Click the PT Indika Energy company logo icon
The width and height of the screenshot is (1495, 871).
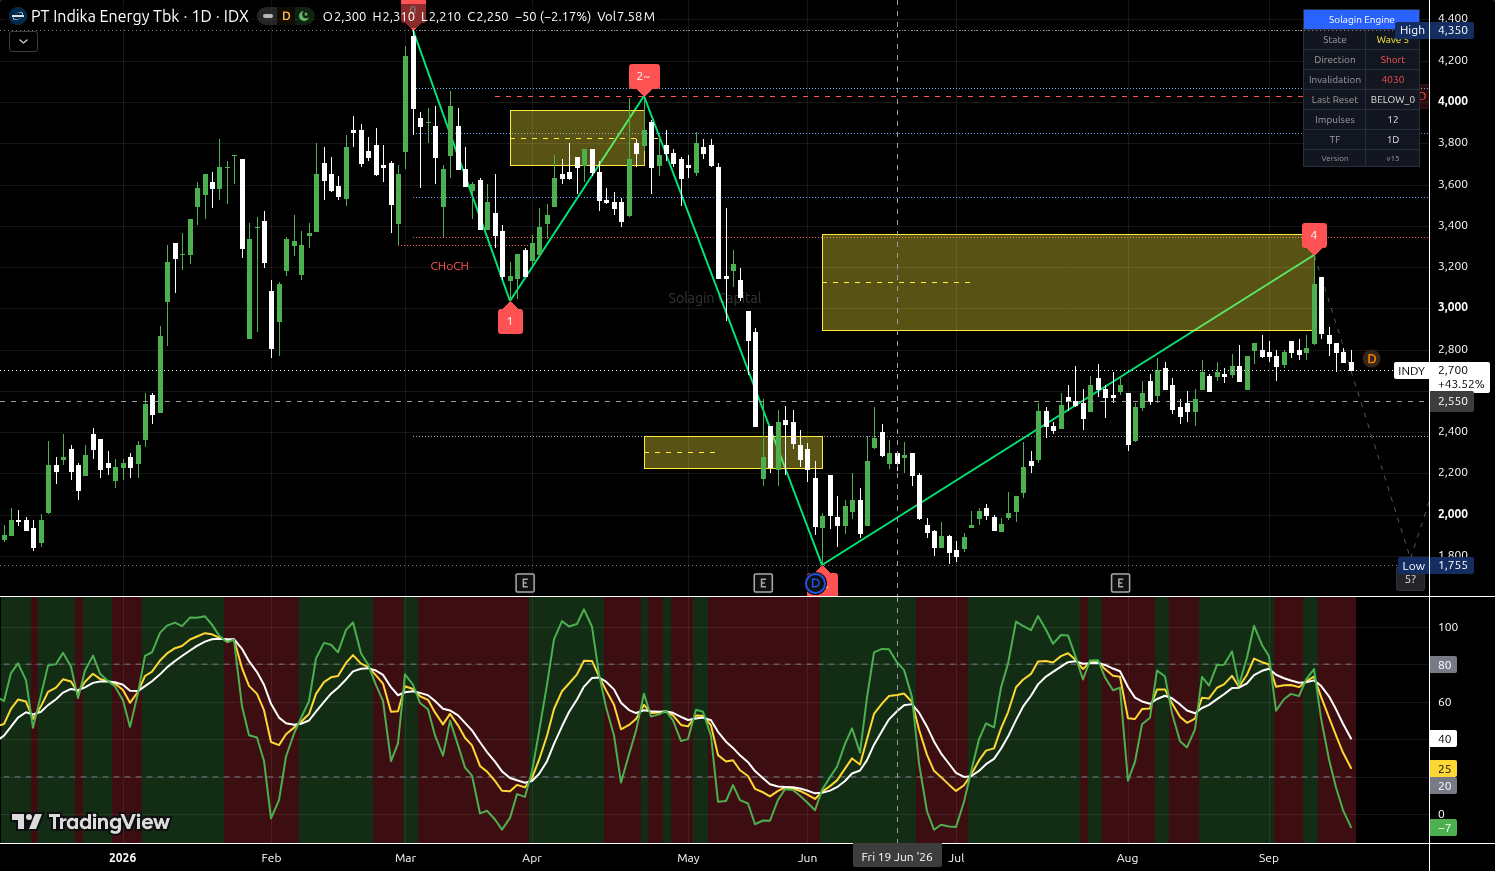17,16
